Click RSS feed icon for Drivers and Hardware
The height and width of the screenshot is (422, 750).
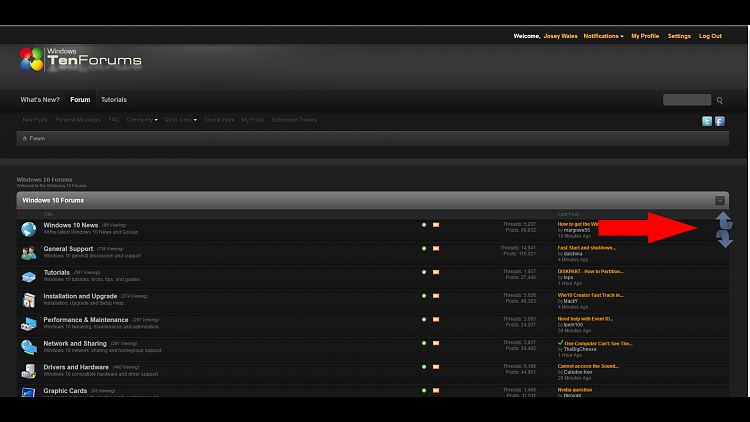point(436,367)
